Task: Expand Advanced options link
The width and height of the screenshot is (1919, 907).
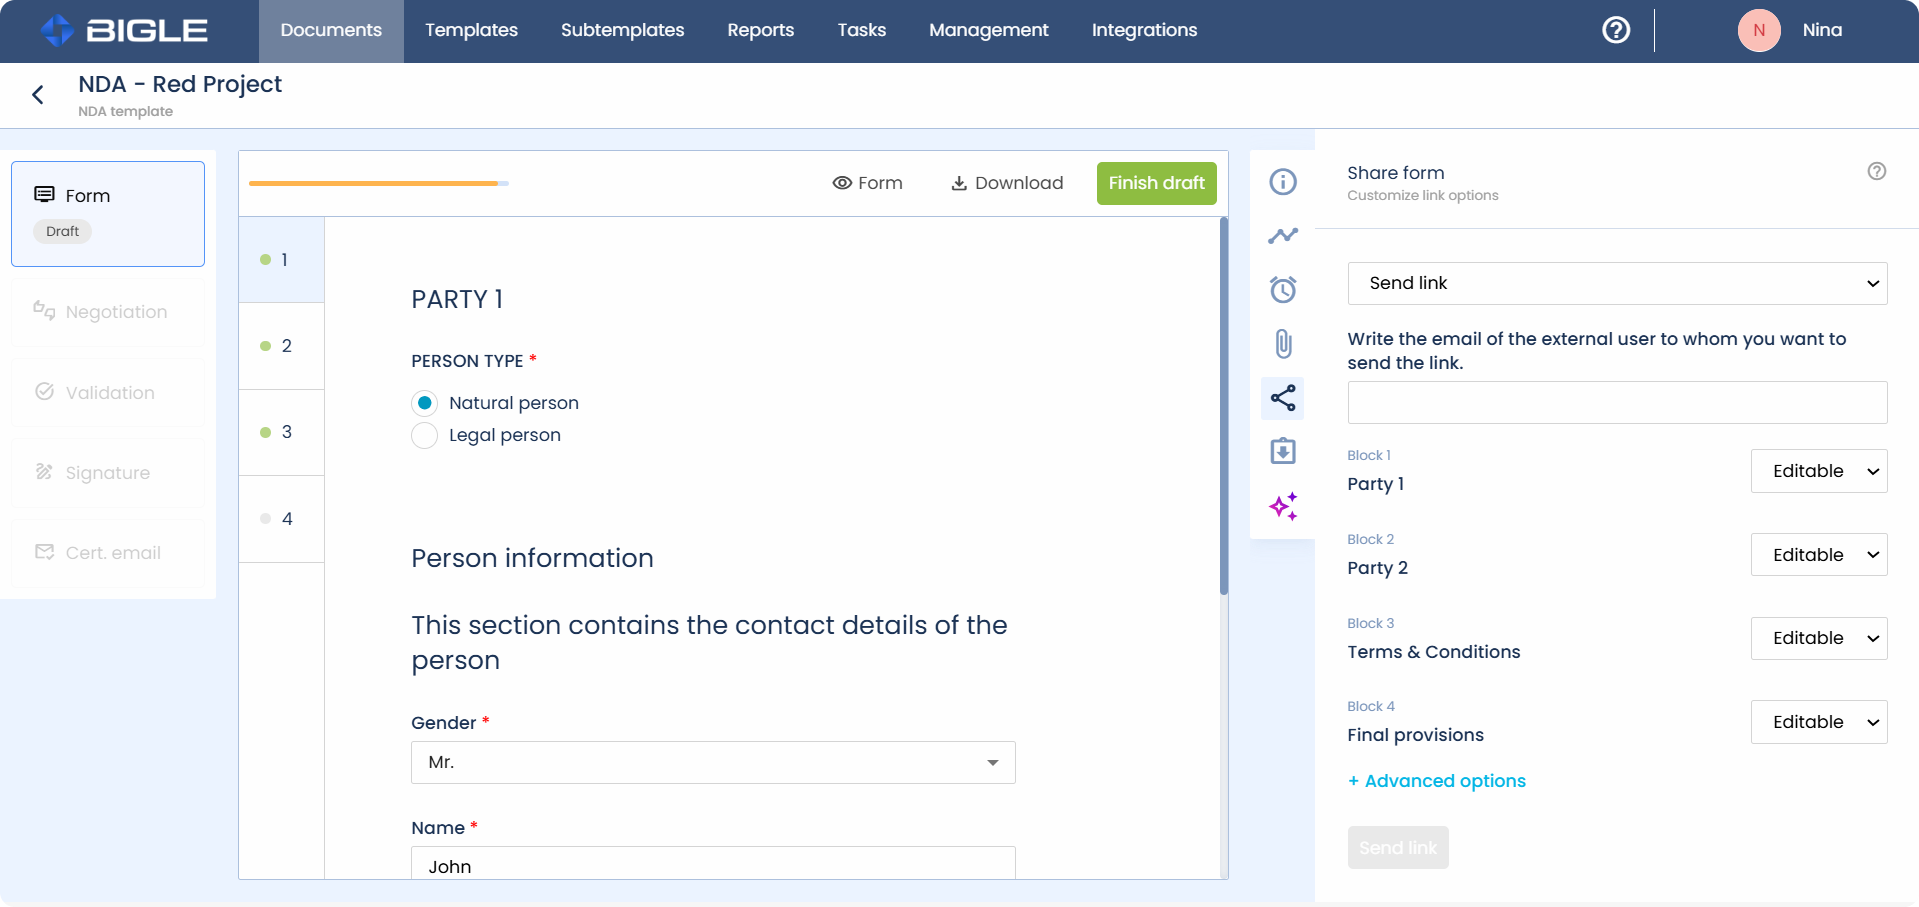Action: pyautogui.click(x=1436, y=781)
